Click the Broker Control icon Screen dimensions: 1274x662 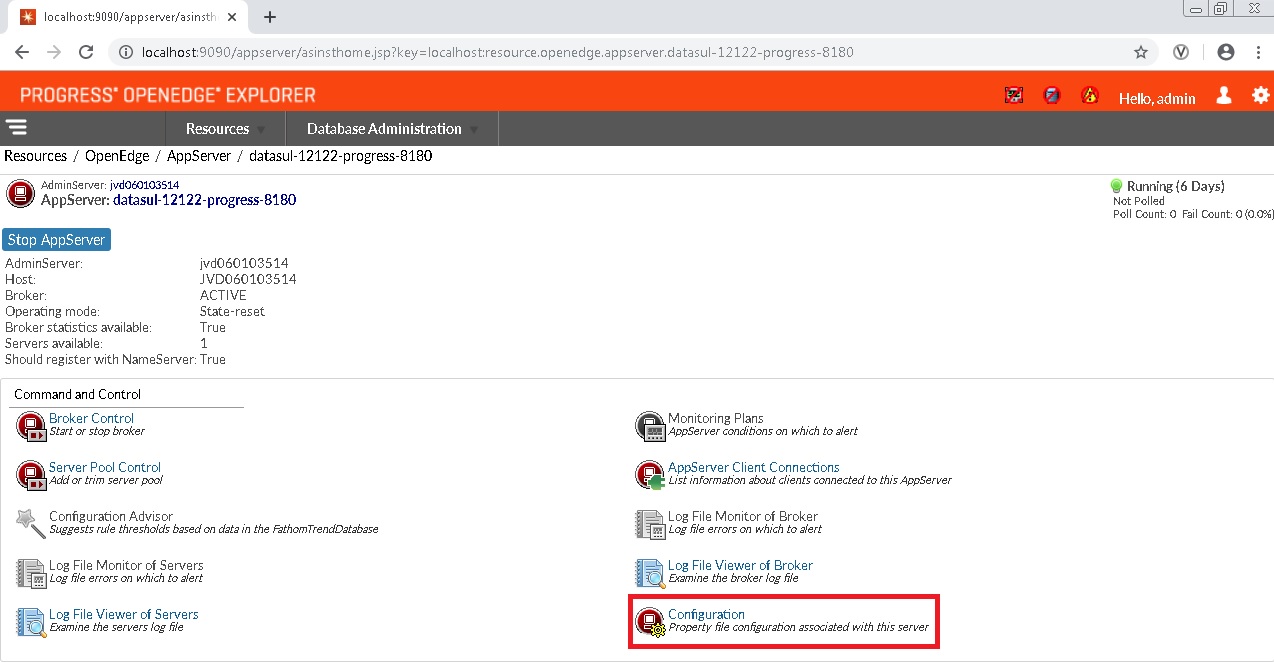pos(31,426)
